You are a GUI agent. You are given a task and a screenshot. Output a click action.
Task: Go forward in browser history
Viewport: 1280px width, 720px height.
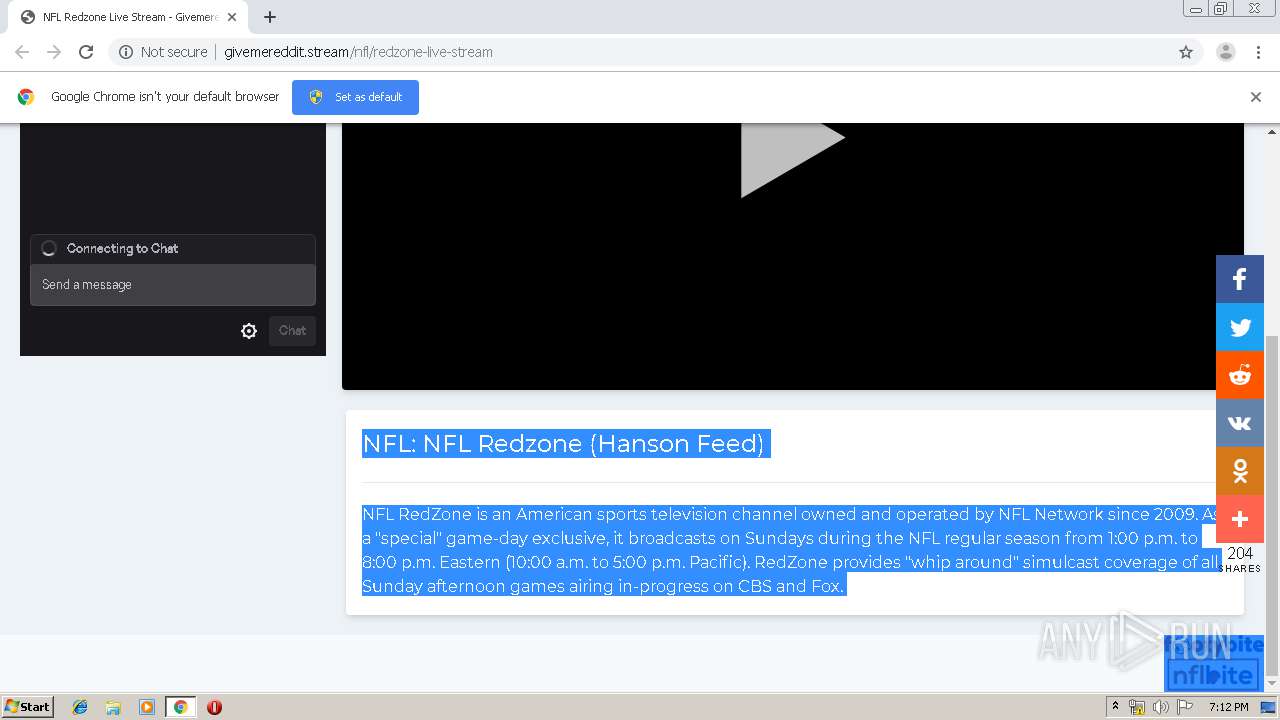pos(54,52)
